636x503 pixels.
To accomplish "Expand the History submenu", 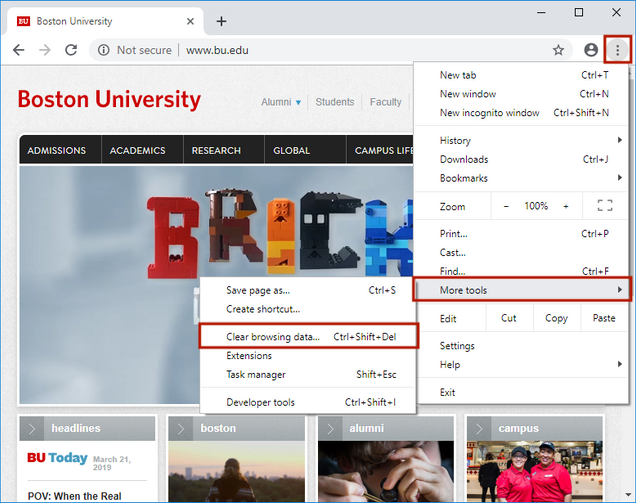I will [x=524, y=141].
